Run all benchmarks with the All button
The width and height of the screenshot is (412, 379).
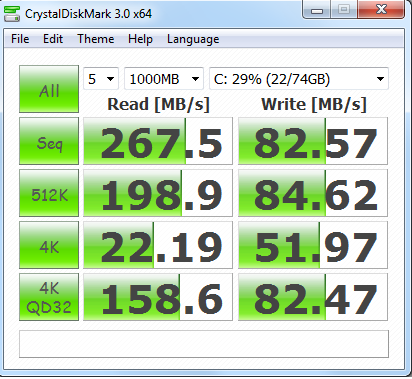49,89
